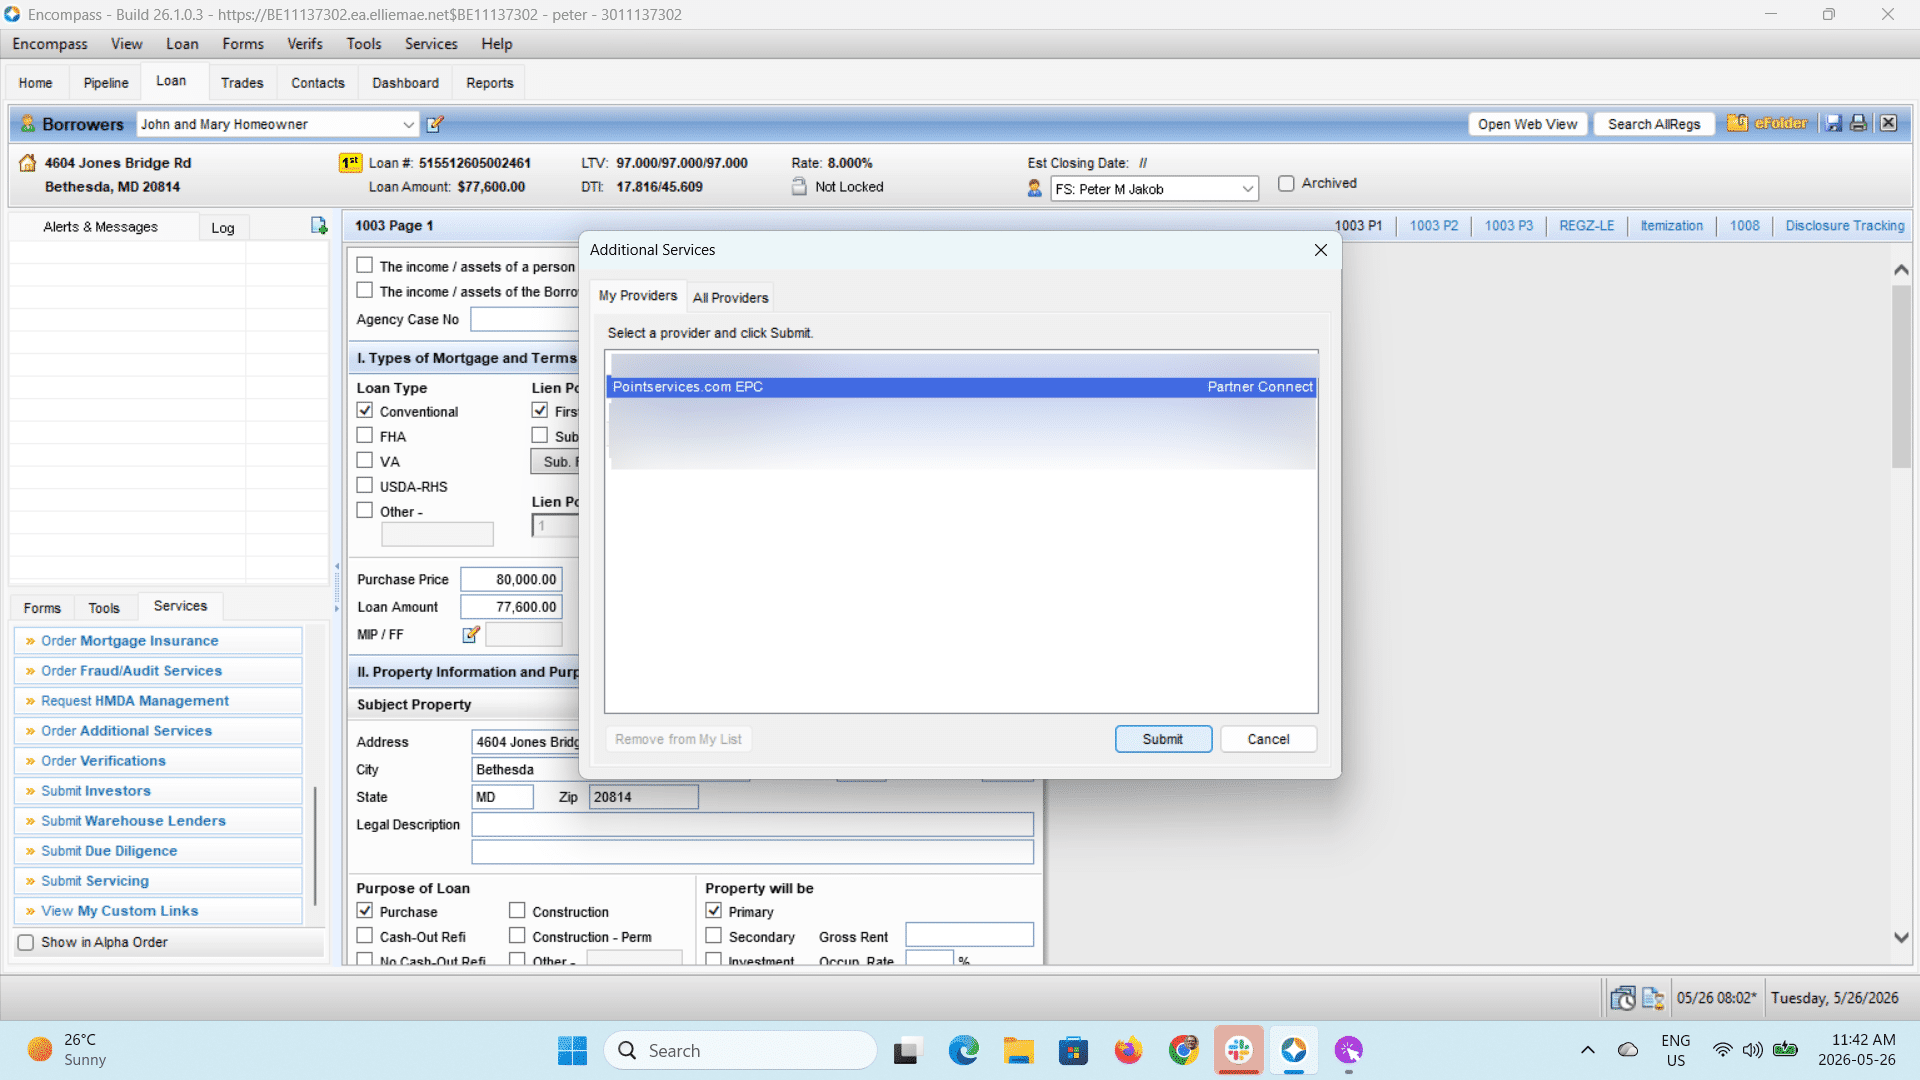Click the Agency Case No field
The image size is (1920, 1080).
point(525,320)
